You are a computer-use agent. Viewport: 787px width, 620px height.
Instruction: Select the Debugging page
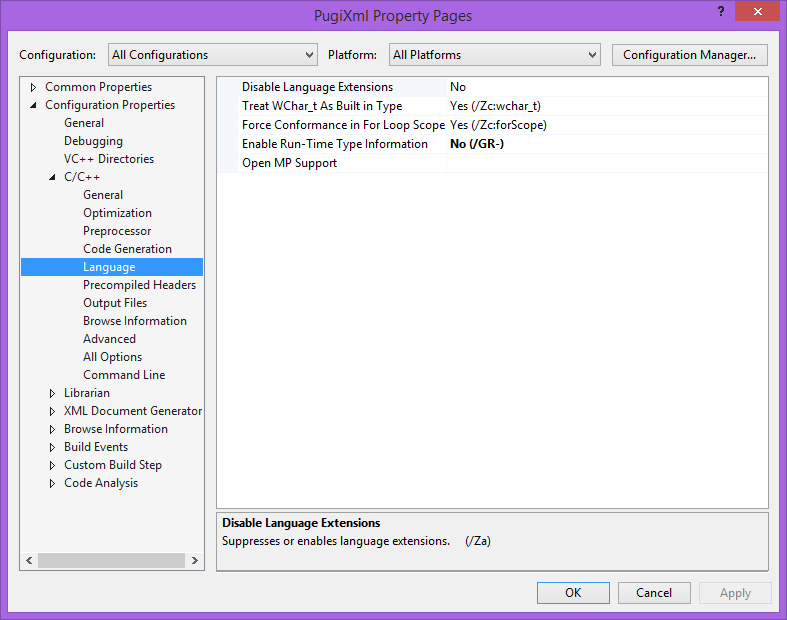93,141
